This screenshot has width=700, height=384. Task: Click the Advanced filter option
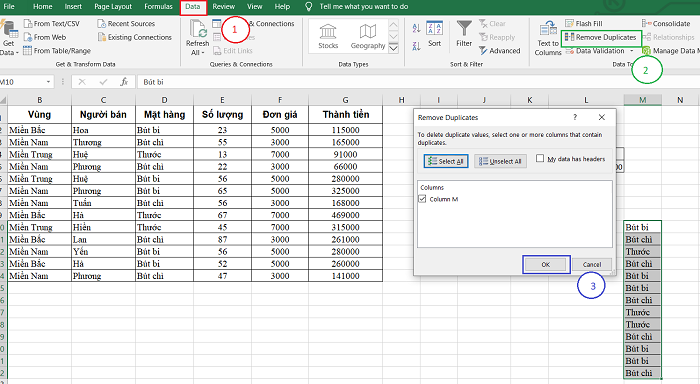click(x=500, y=51)
